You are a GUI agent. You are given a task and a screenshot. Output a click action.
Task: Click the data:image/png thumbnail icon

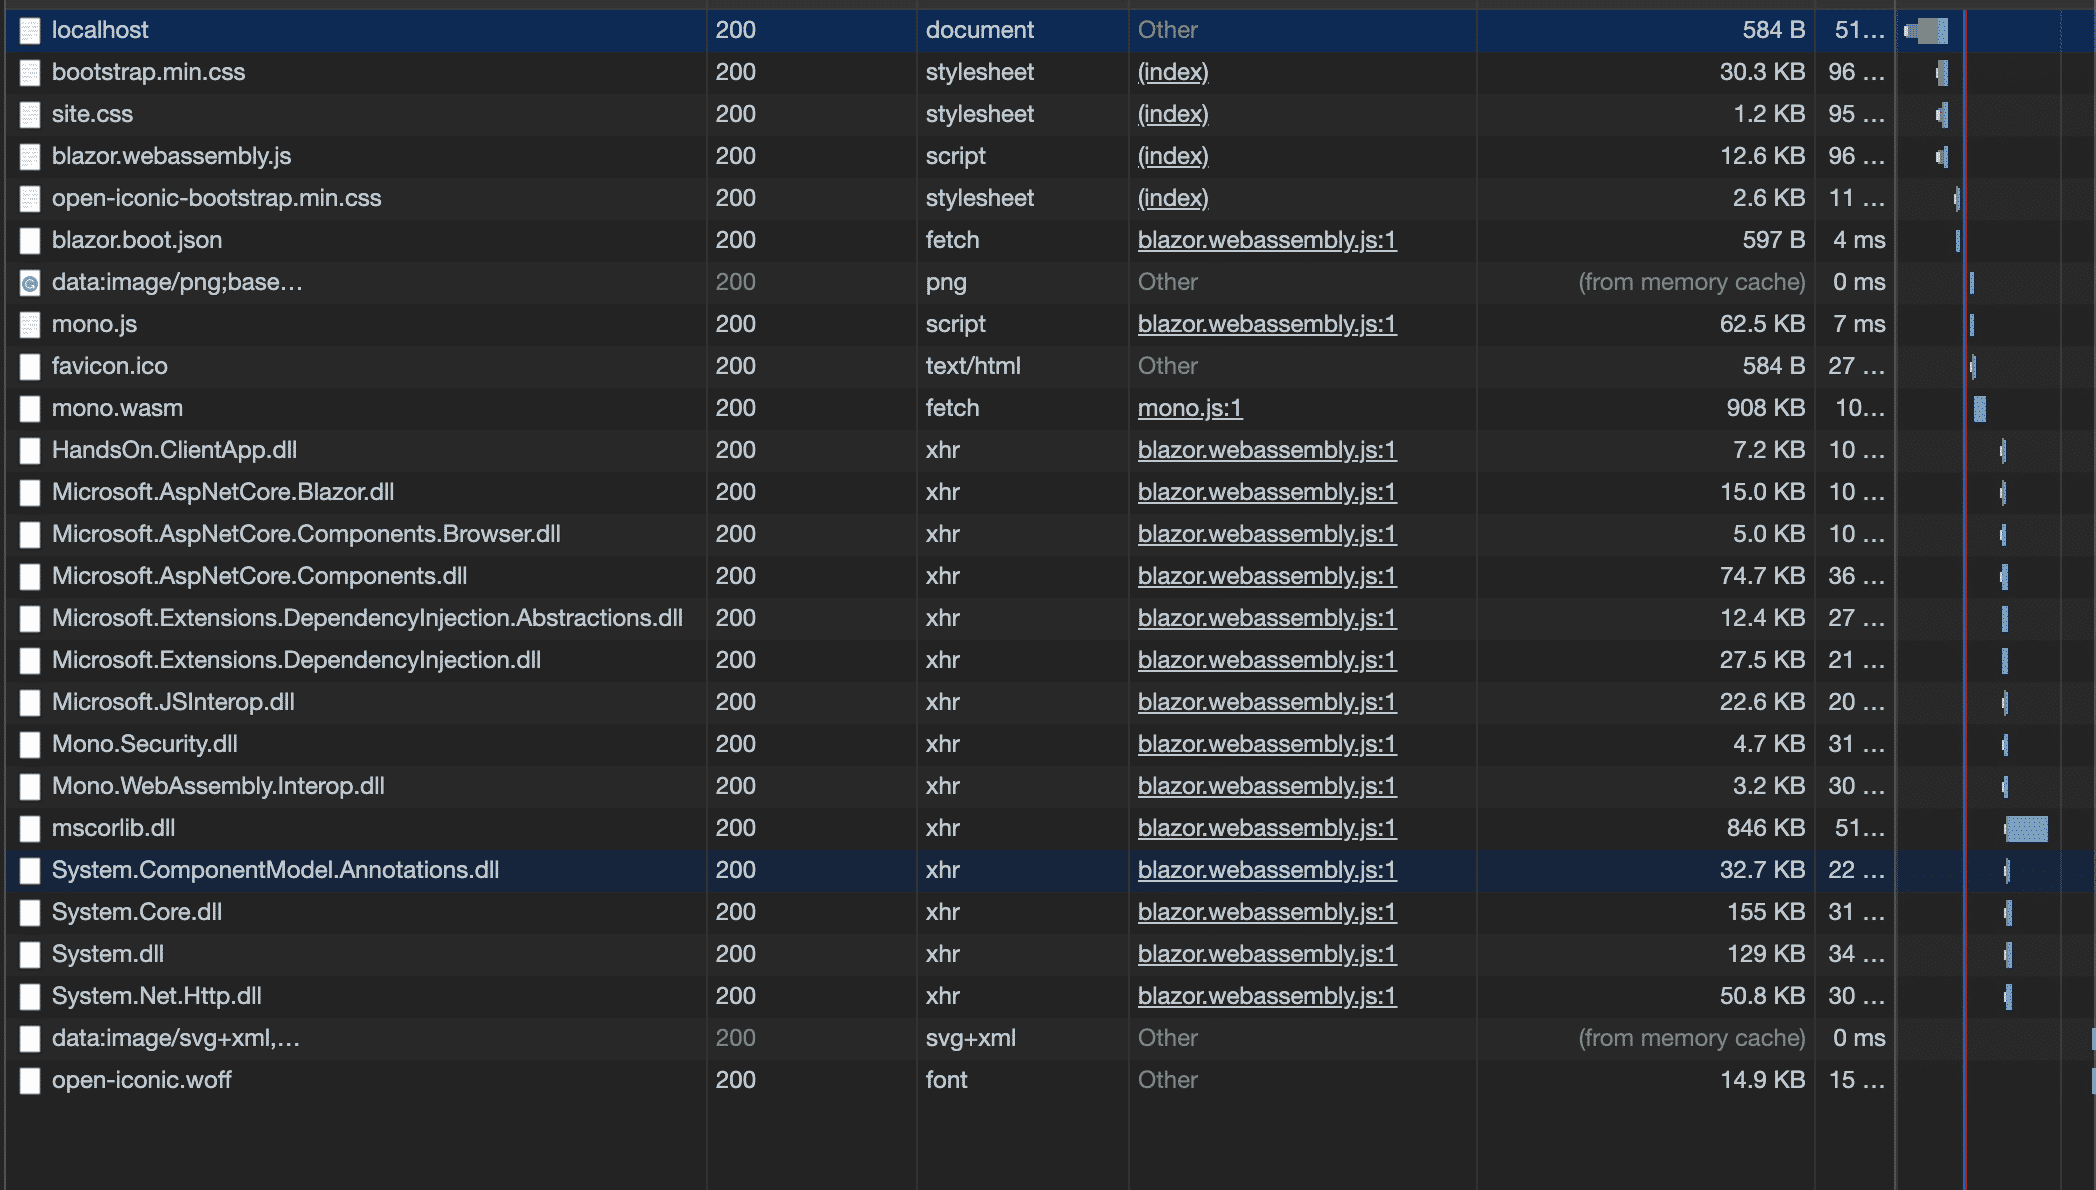click(30, 283)
